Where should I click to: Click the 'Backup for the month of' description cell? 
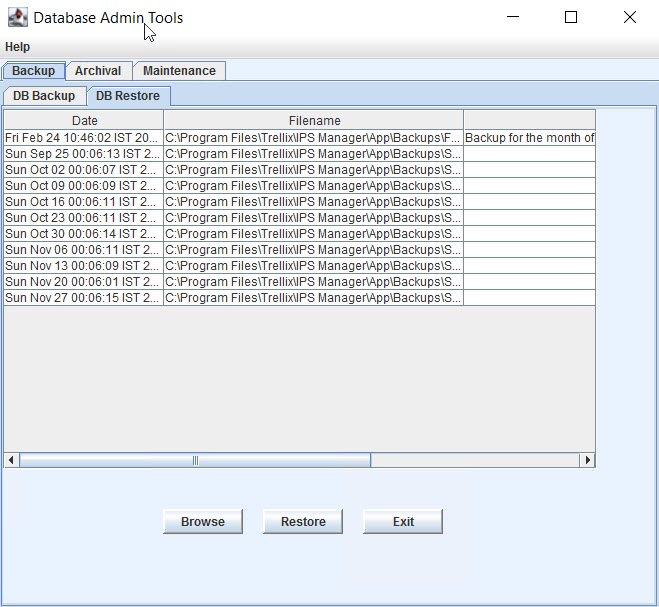(x=530, y=138)
